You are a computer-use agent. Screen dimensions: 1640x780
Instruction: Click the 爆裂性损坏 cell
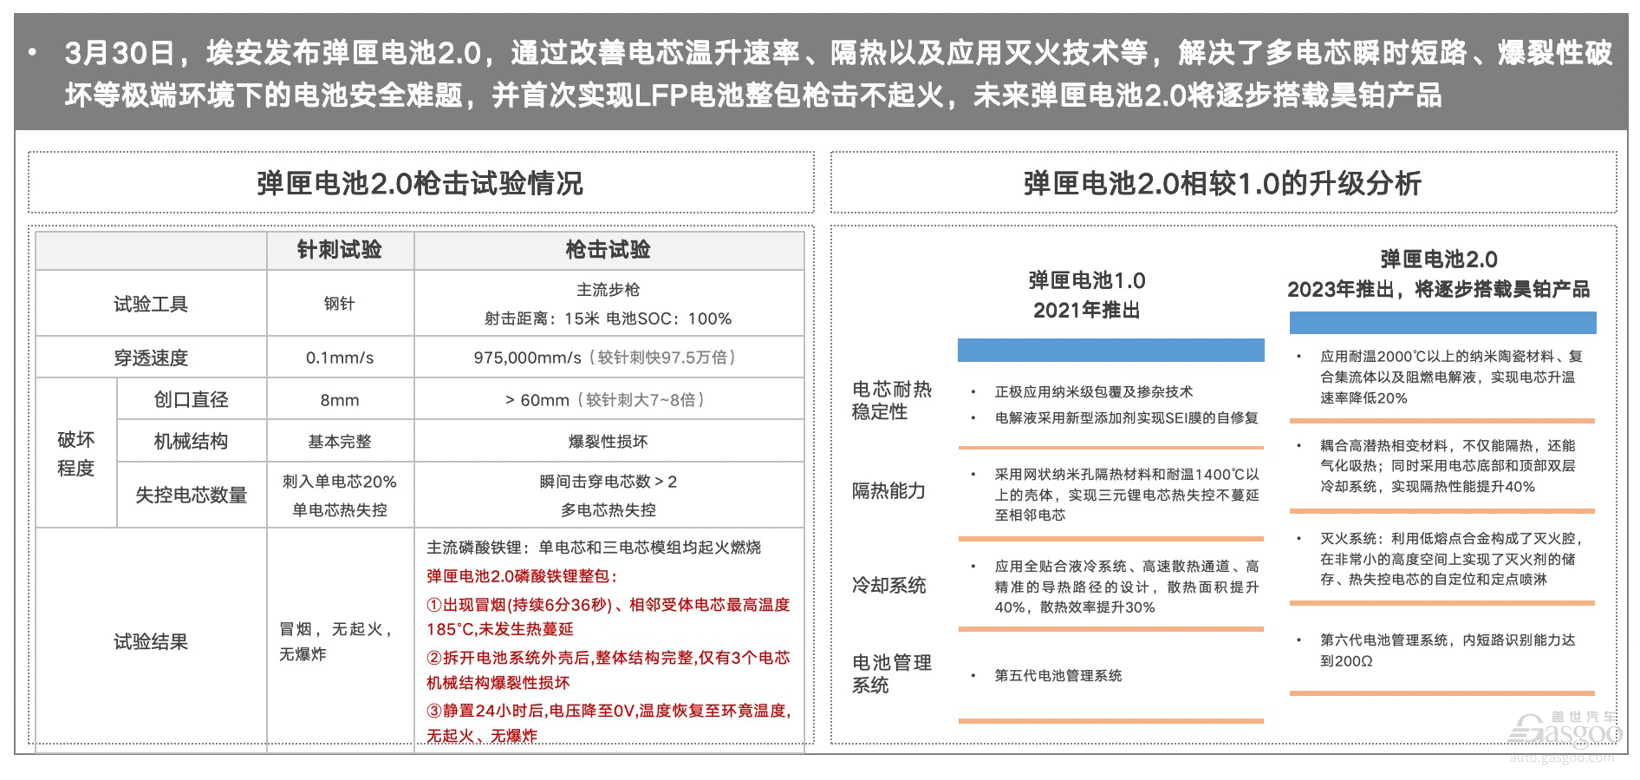(x=608, y=442)
